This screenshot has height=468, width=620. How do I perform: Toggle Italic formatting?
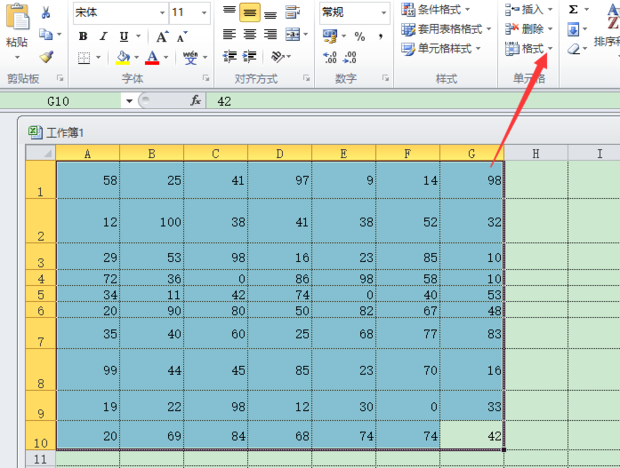(x=104, y=36)
